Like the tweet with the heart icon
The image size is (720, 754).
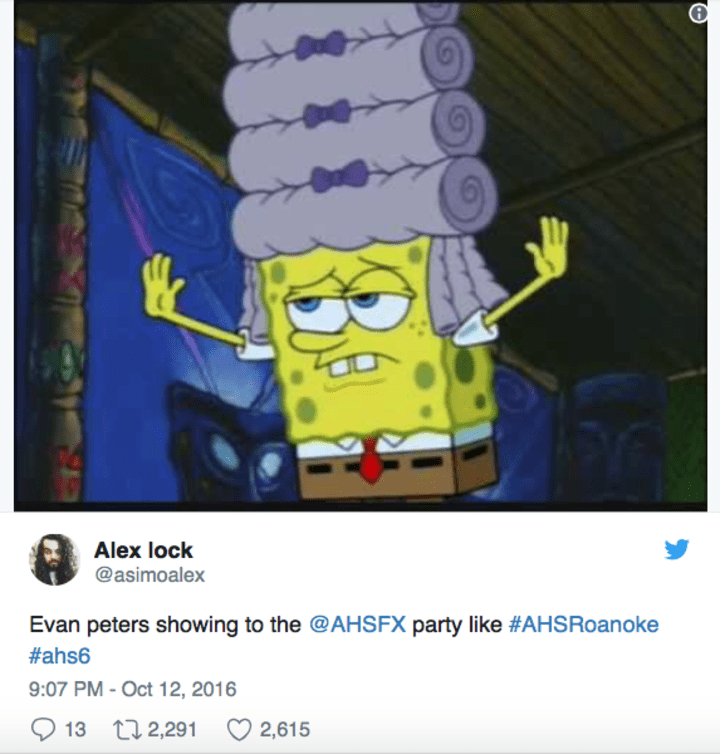239,729
